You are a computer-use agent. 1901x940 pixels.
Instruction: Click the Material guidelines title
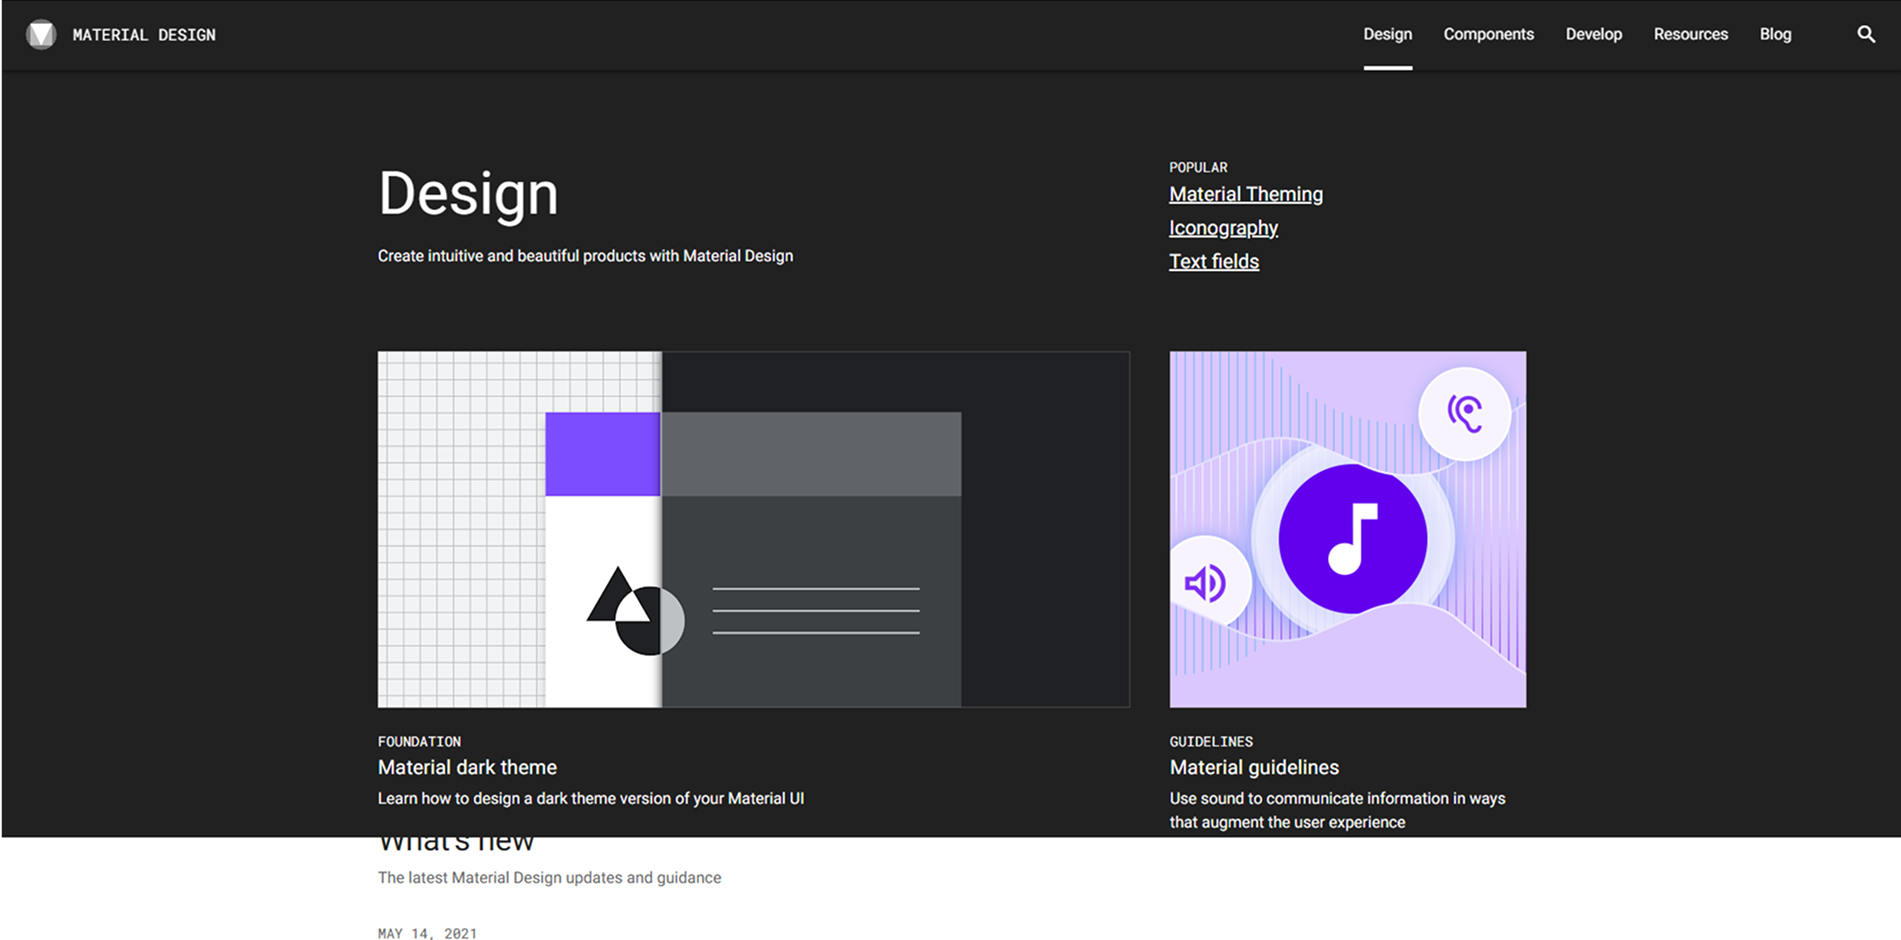click(1254, 767)
